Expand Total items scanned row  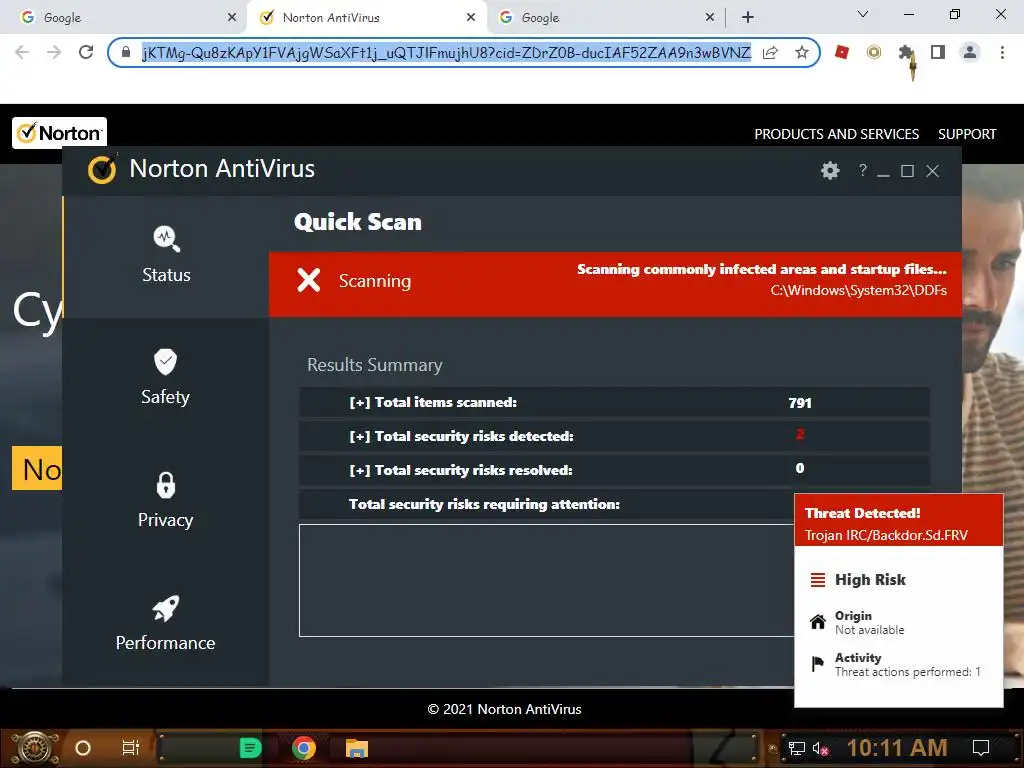(614, 402)
